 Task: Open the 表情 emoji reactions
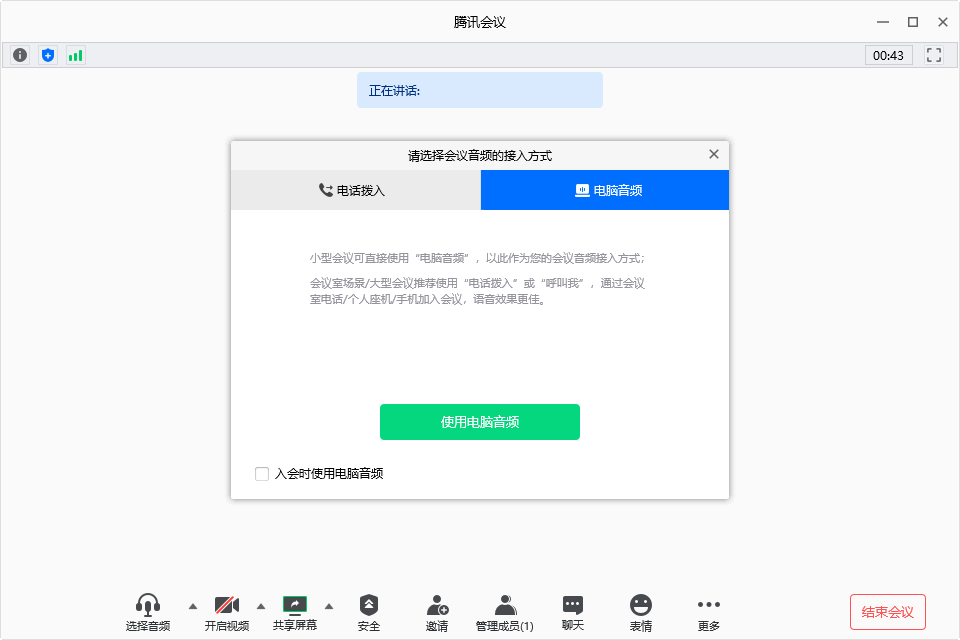click(641, 612)
